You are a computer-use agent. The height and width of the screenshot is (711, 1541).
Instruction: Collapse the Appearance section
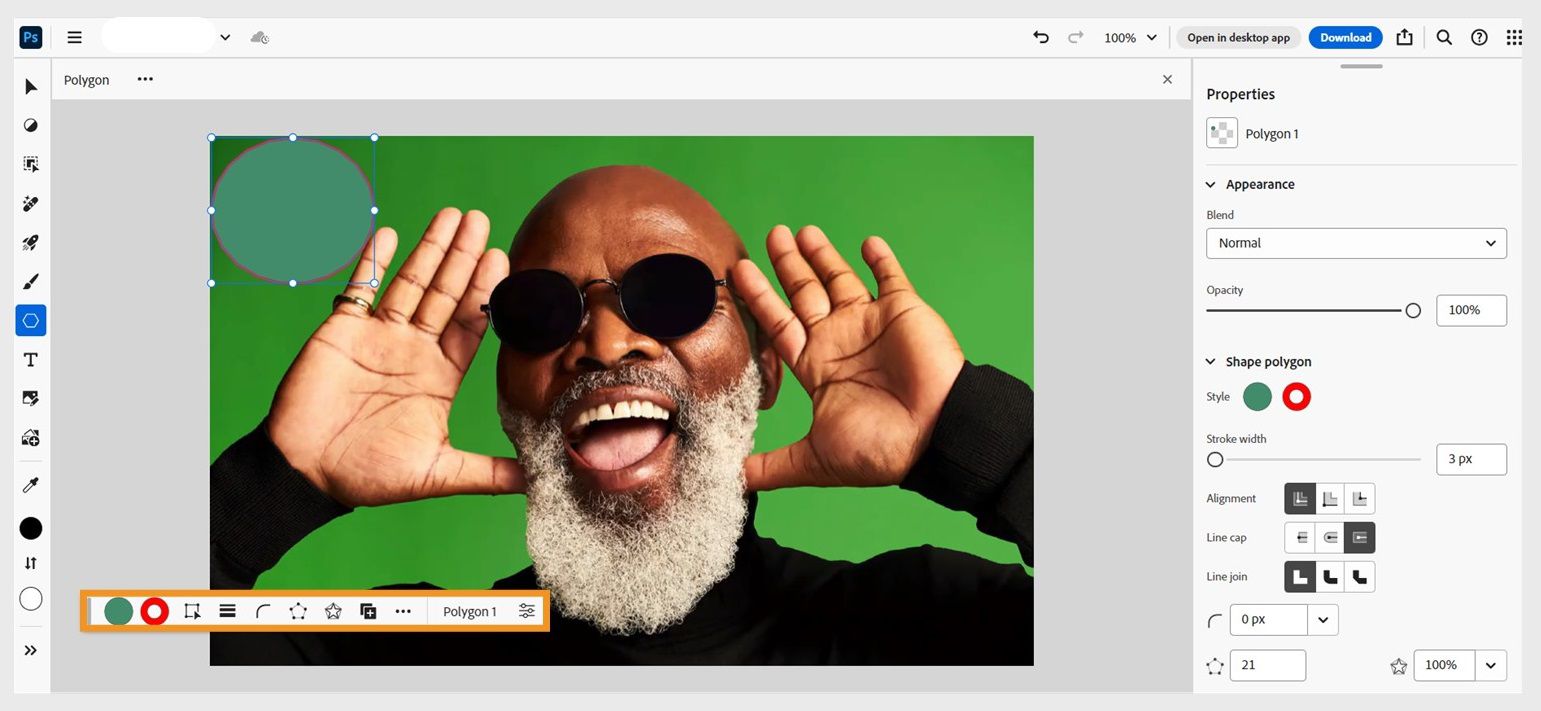point(1210,184)
